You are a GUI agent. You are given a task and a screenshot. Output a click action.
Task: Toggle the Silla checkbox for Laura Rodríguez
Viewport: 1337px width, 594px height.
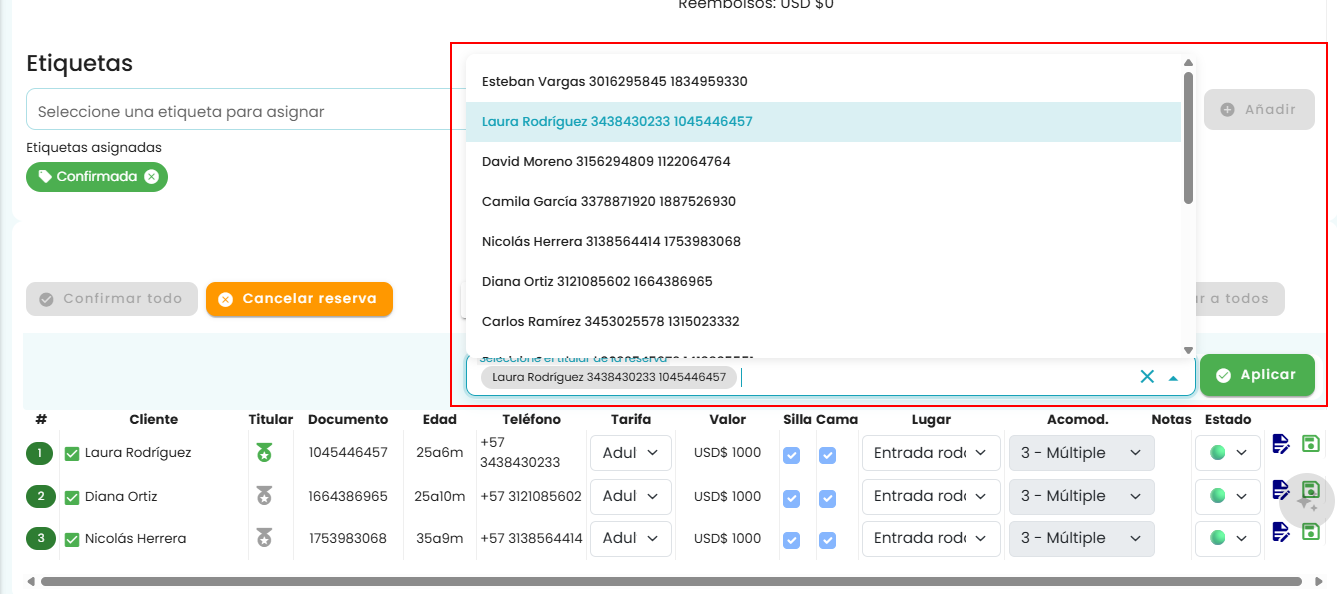(792, 455)
